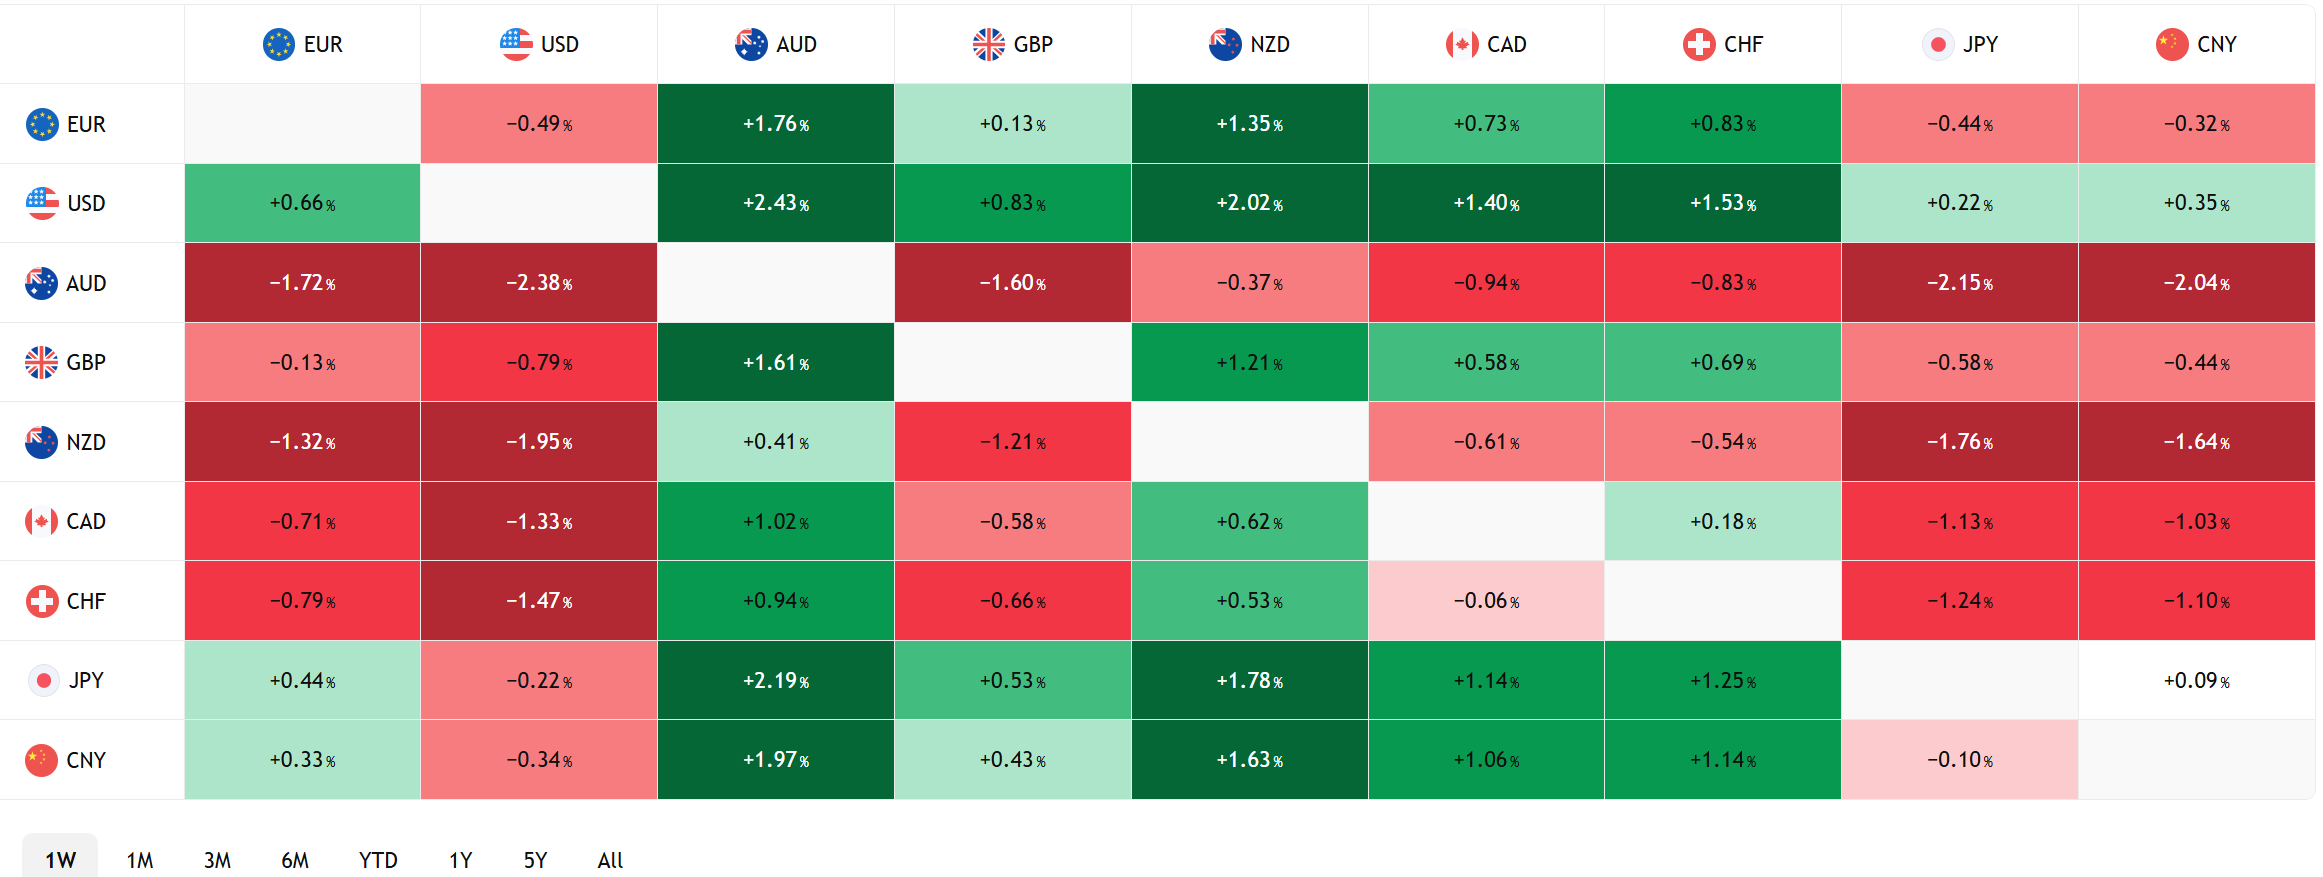Click the CNY flag icon in column header
Image resolution: width=2323 pixels, height=877 pixels.
point(2172,44)
